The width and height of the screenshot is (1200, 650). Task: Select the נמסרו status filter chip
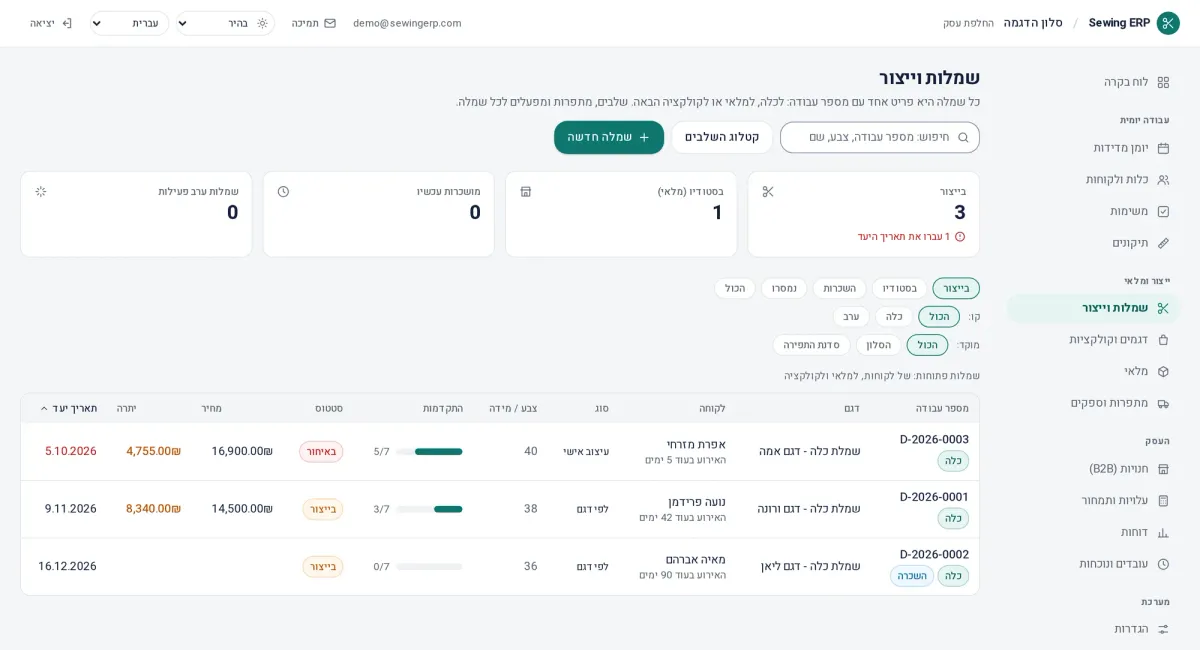pos(784,288)
